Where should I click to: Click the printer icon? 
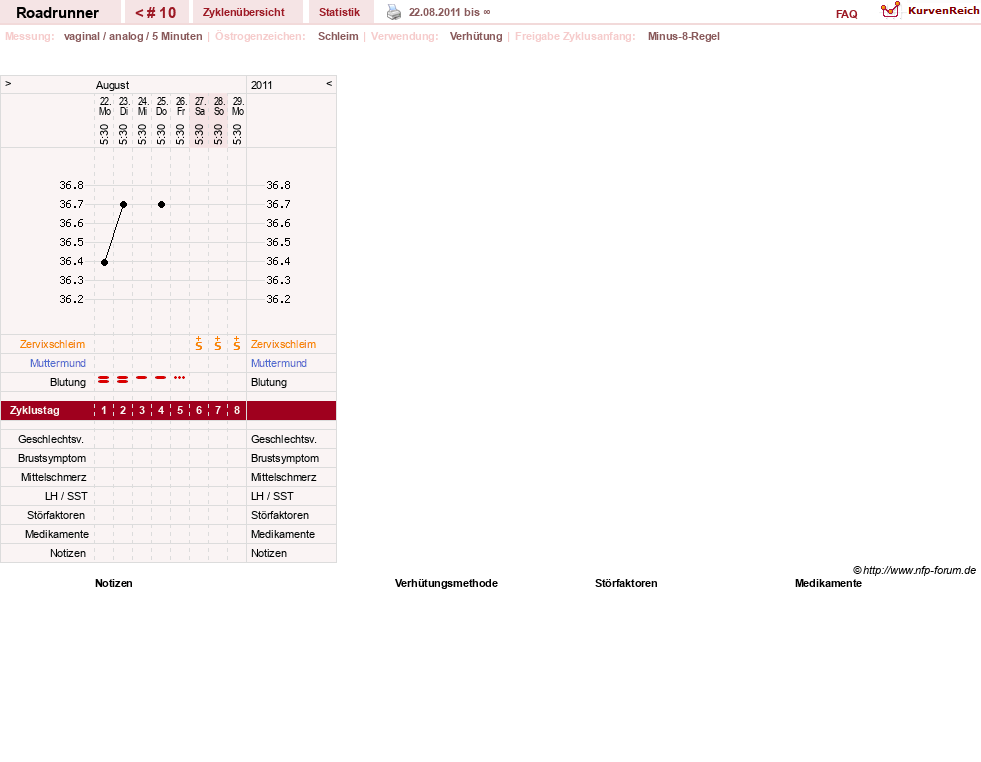394,12
